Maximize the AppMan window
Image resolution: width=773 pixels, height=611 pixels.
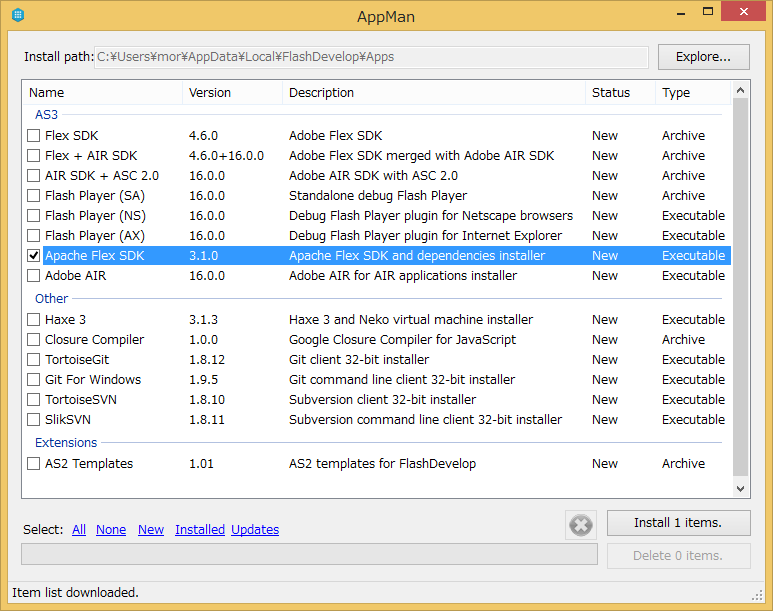(x=708, y=12)
